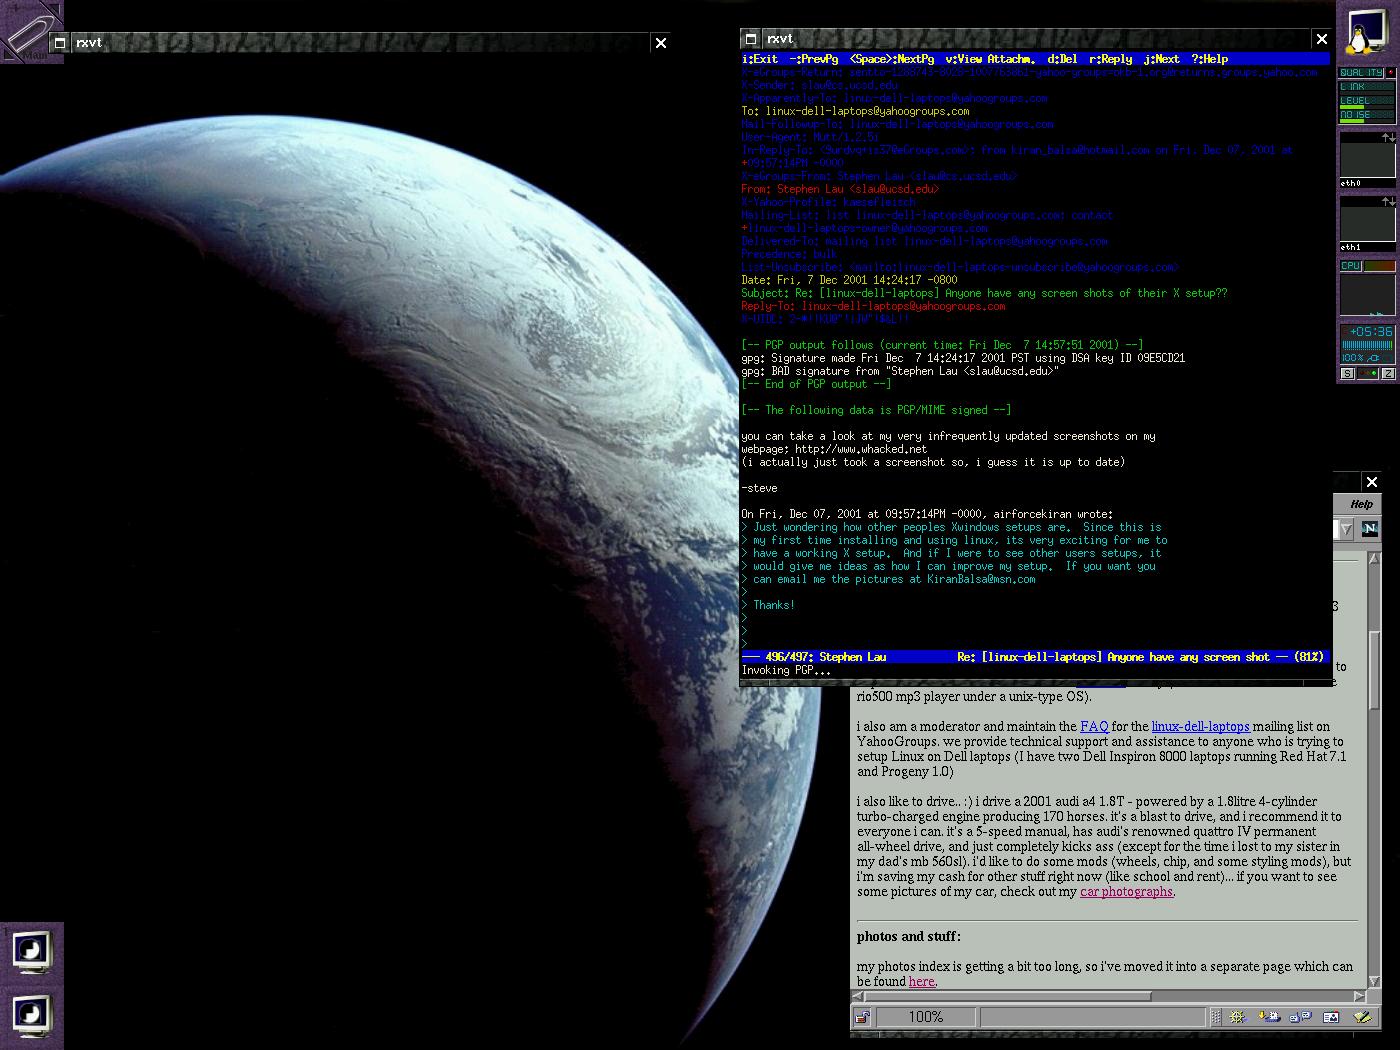The width and height of the screenshot is (1400, 1050).
Task: Click the browser horizontal scrollbar thumb
Action: (x=1007, y=996)
